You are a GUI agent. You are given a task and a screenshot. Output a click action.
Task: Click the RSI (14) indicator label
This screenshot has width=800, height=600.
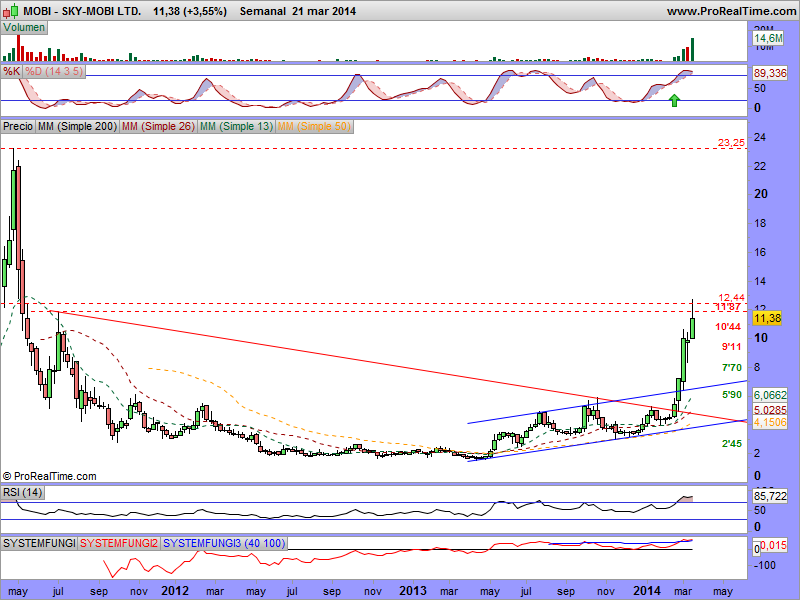point(24,492)
